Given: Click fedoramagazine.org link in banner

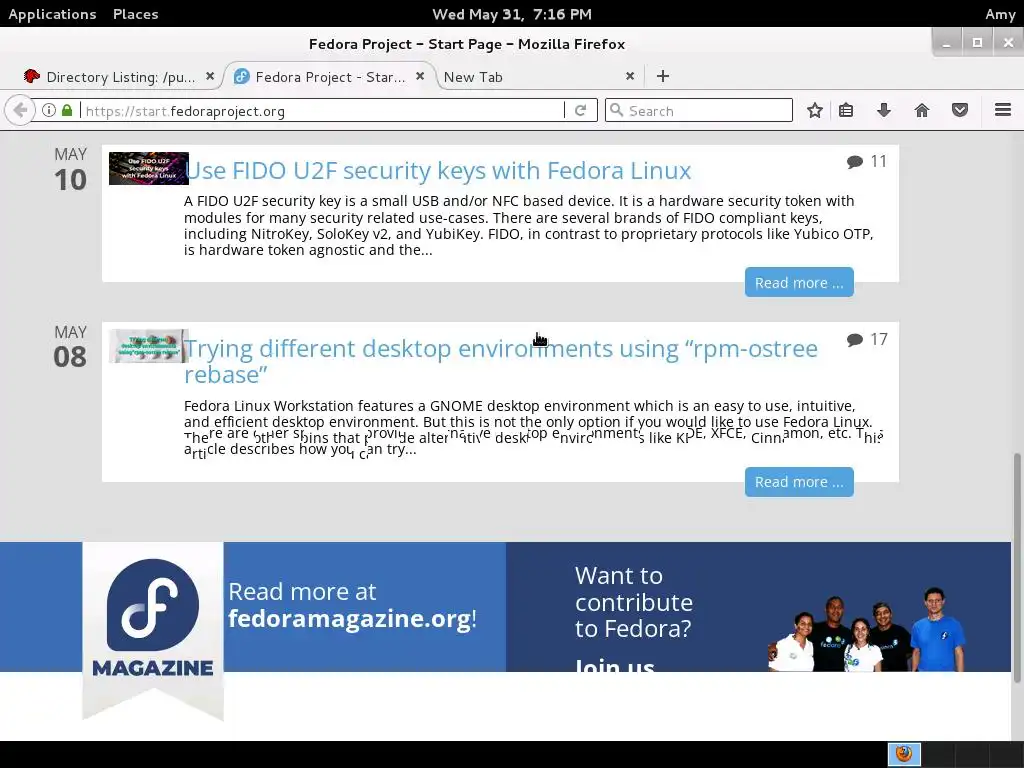Looking at the screenshot, I should click(349, 618).
